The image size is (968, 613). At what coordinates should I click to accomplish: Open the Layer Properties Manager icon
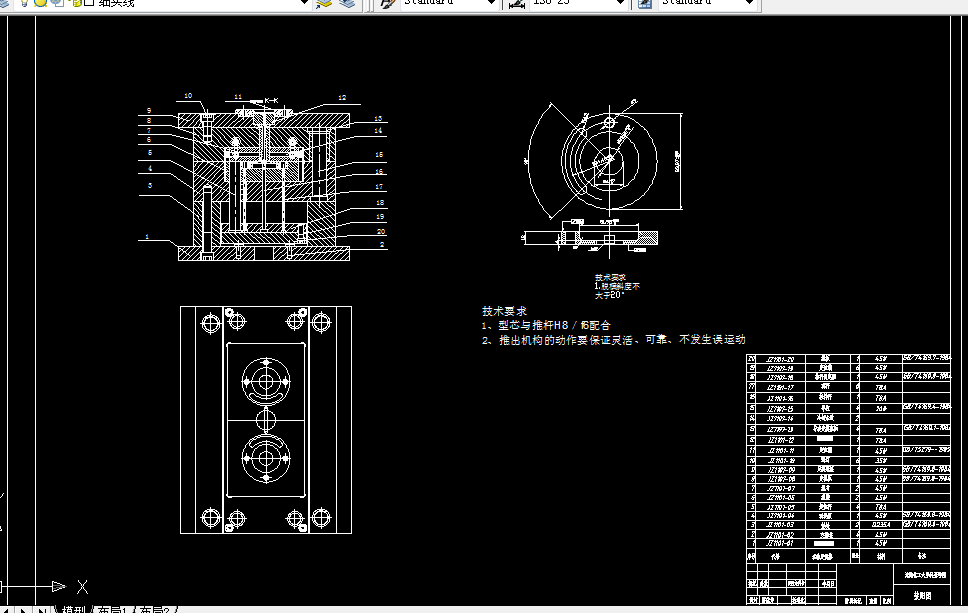coord(6,5)
